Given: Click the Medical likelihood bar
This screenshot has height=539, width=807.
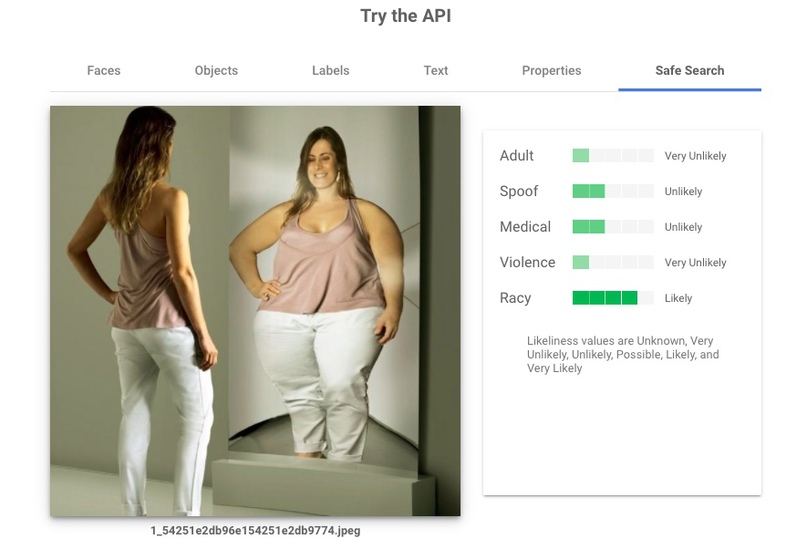Looking at the screenshot, I should [613, 227].
